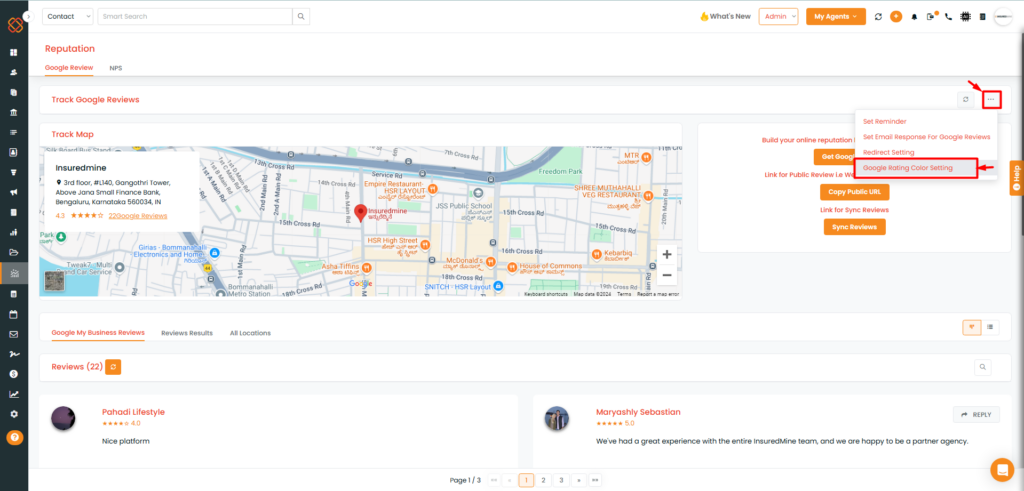The height and width of the screenshot is (491, 1024).
Task: Click the satellite view thumbnail on map
Action: (54, 281)
